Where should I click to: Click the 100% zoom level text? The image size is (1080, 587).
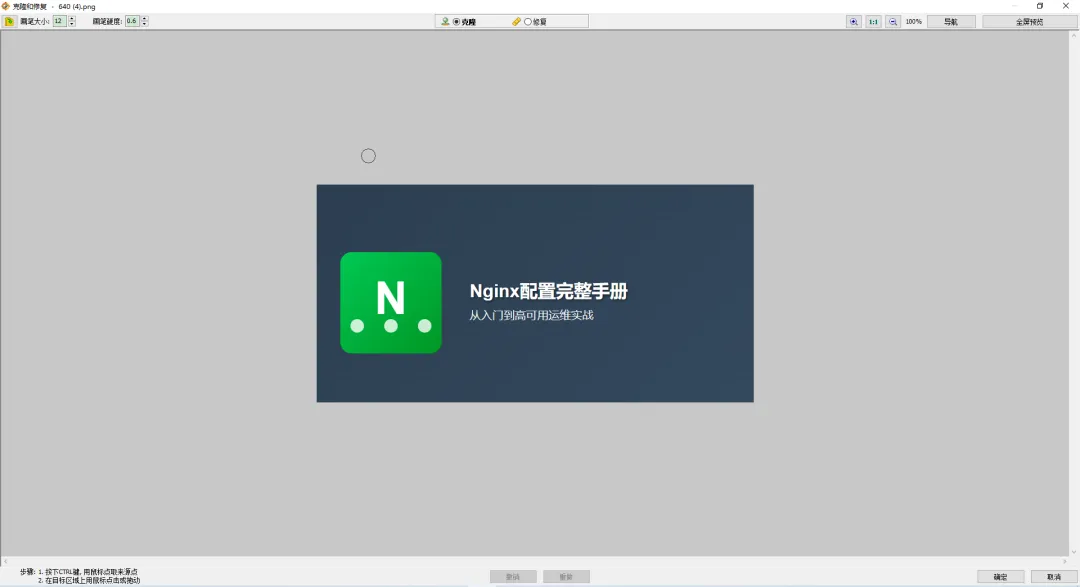point(913,22)
